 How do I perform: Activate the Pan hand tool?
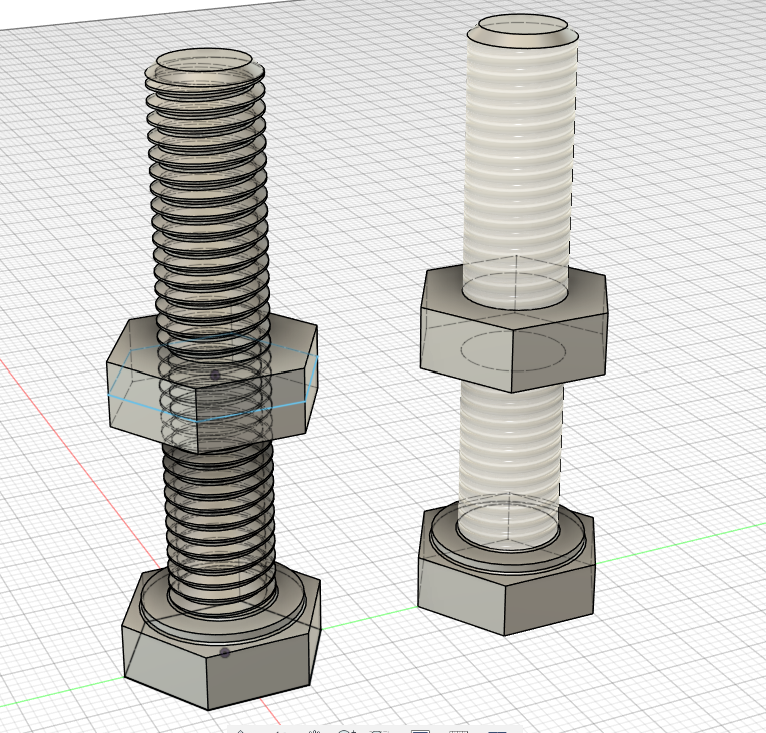pyautogui.click(x=312, y=731)
